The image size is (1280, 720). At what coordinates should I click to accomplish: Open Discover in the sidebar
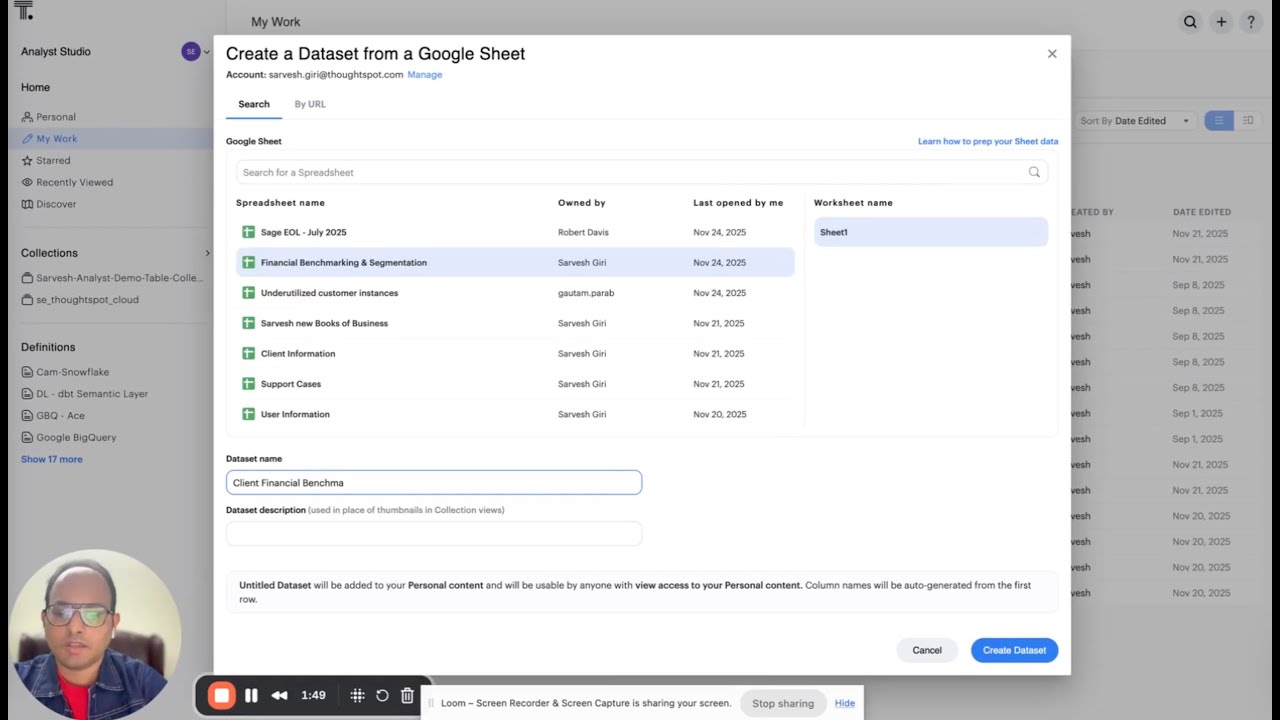pyautogui.click(x=56, y=204)
